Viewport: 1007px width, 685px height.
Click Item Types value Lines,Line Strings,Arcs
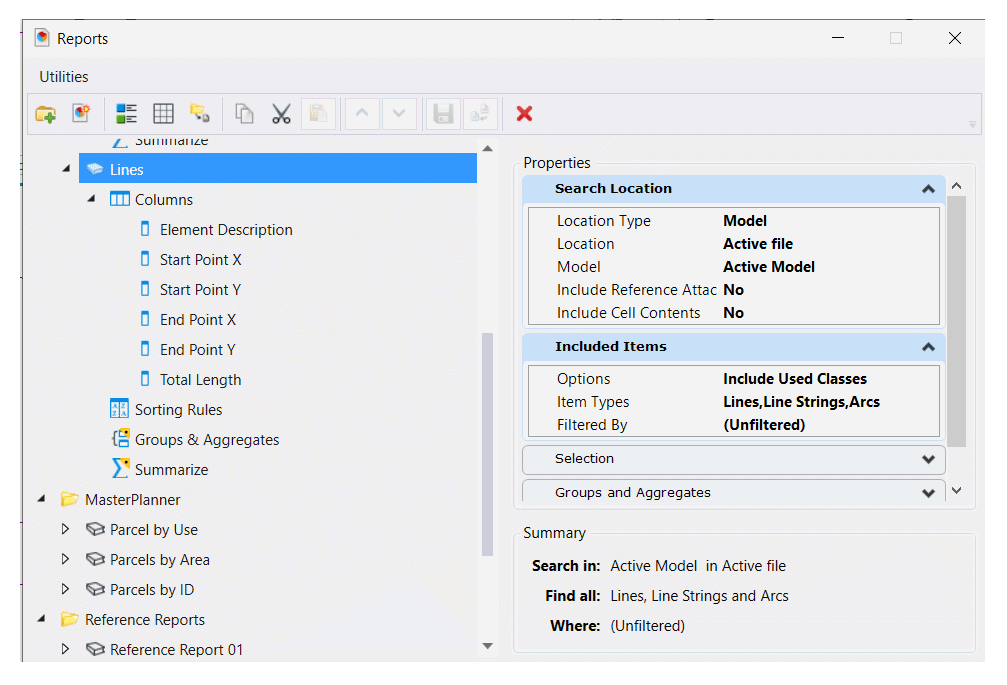point(801,402)
